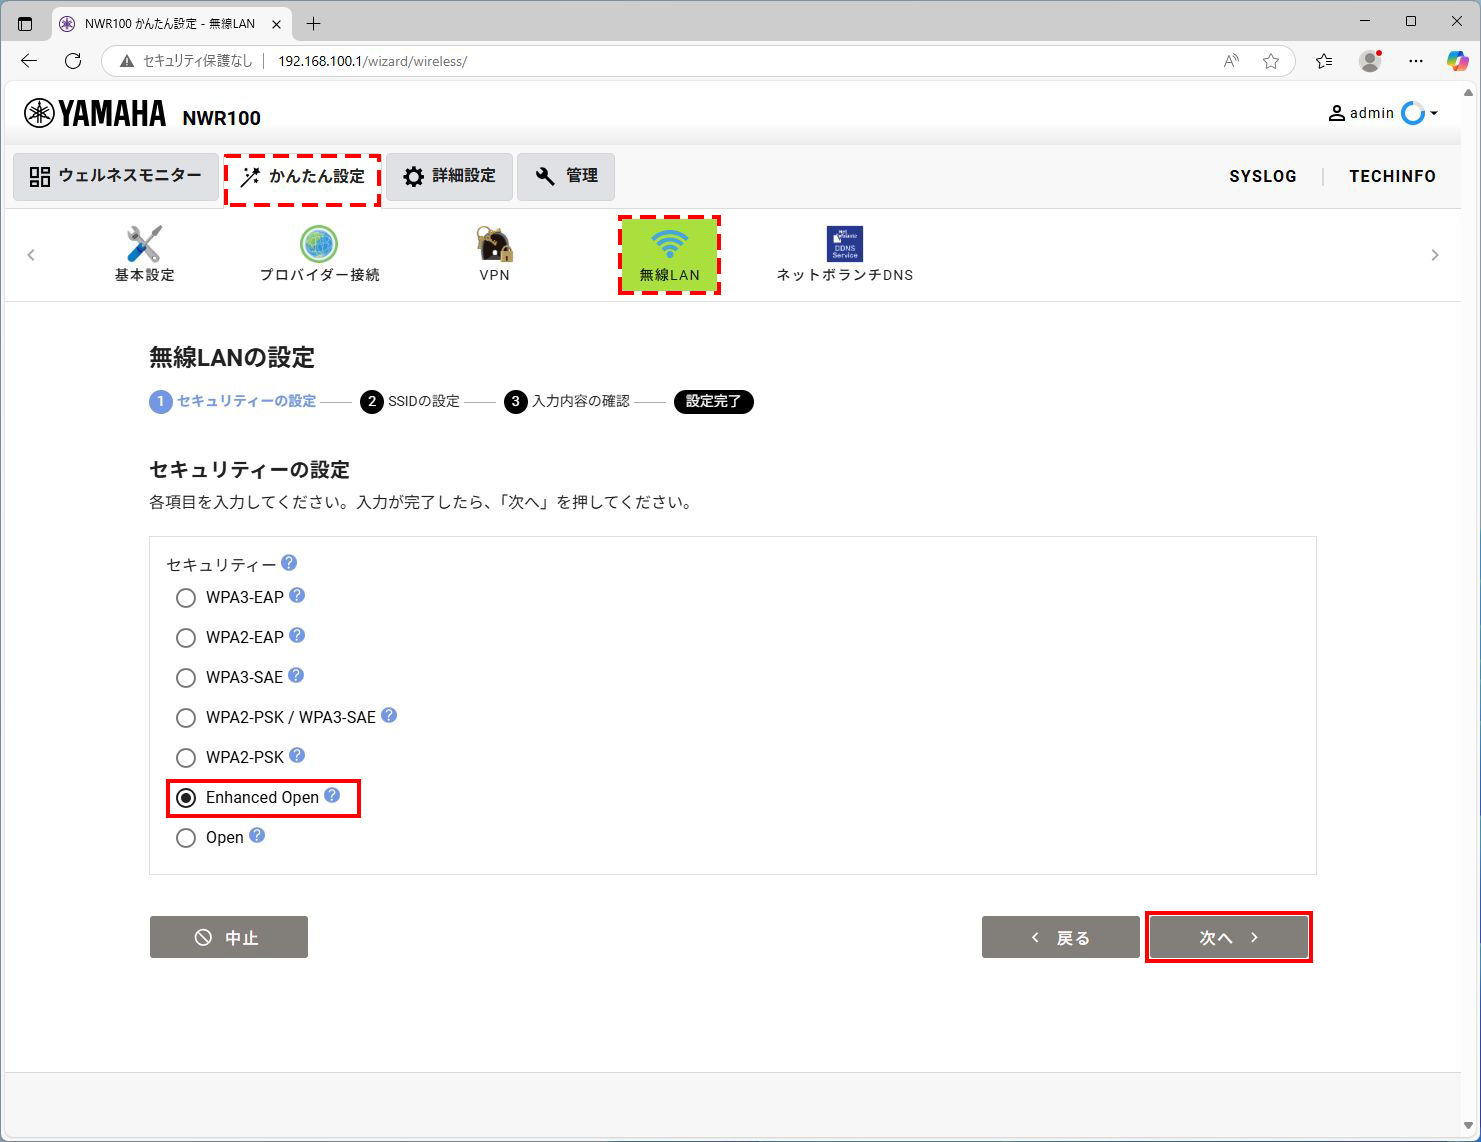Open the プロバイダー接続 globe icon
Viewport: 1481px width, 1142px height.
pyautogui.click(x=319, y=244)
